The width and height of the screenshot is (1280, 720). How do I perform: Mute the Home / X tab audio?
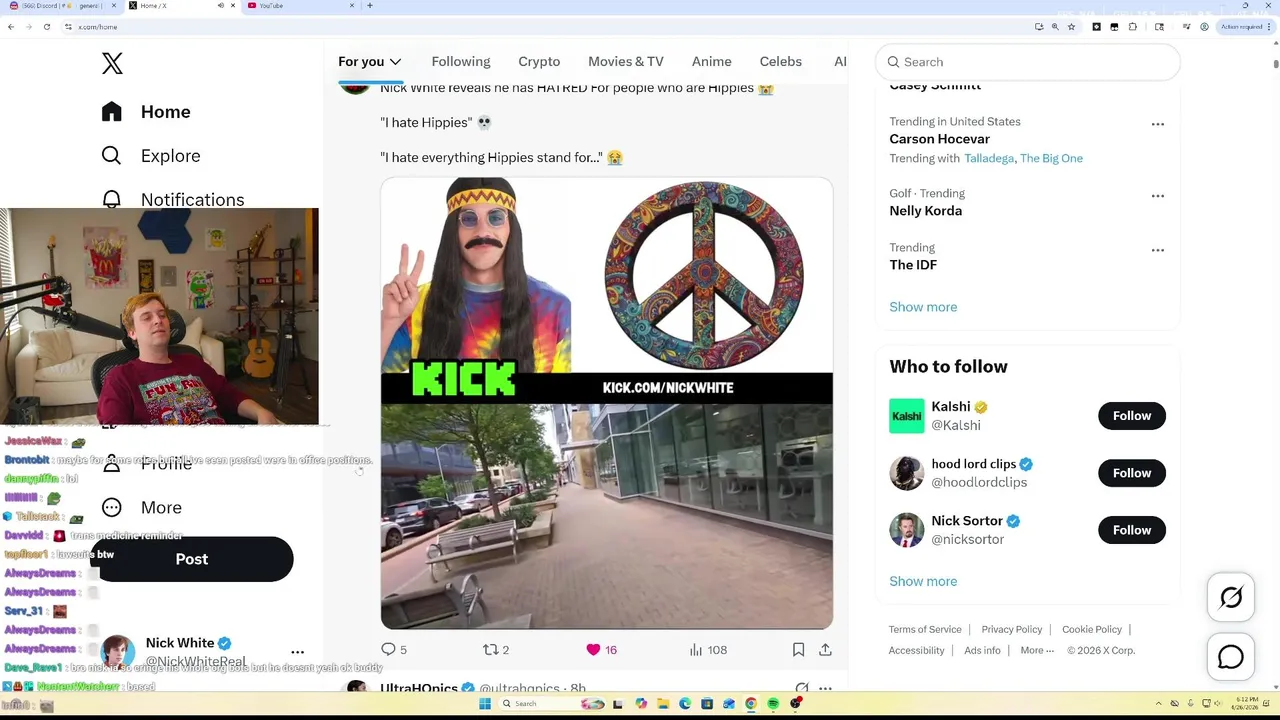click(221, 6)
